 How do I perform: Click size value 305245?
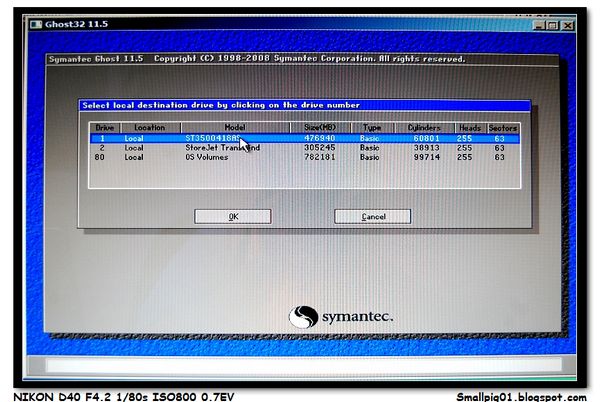point(320,148)
